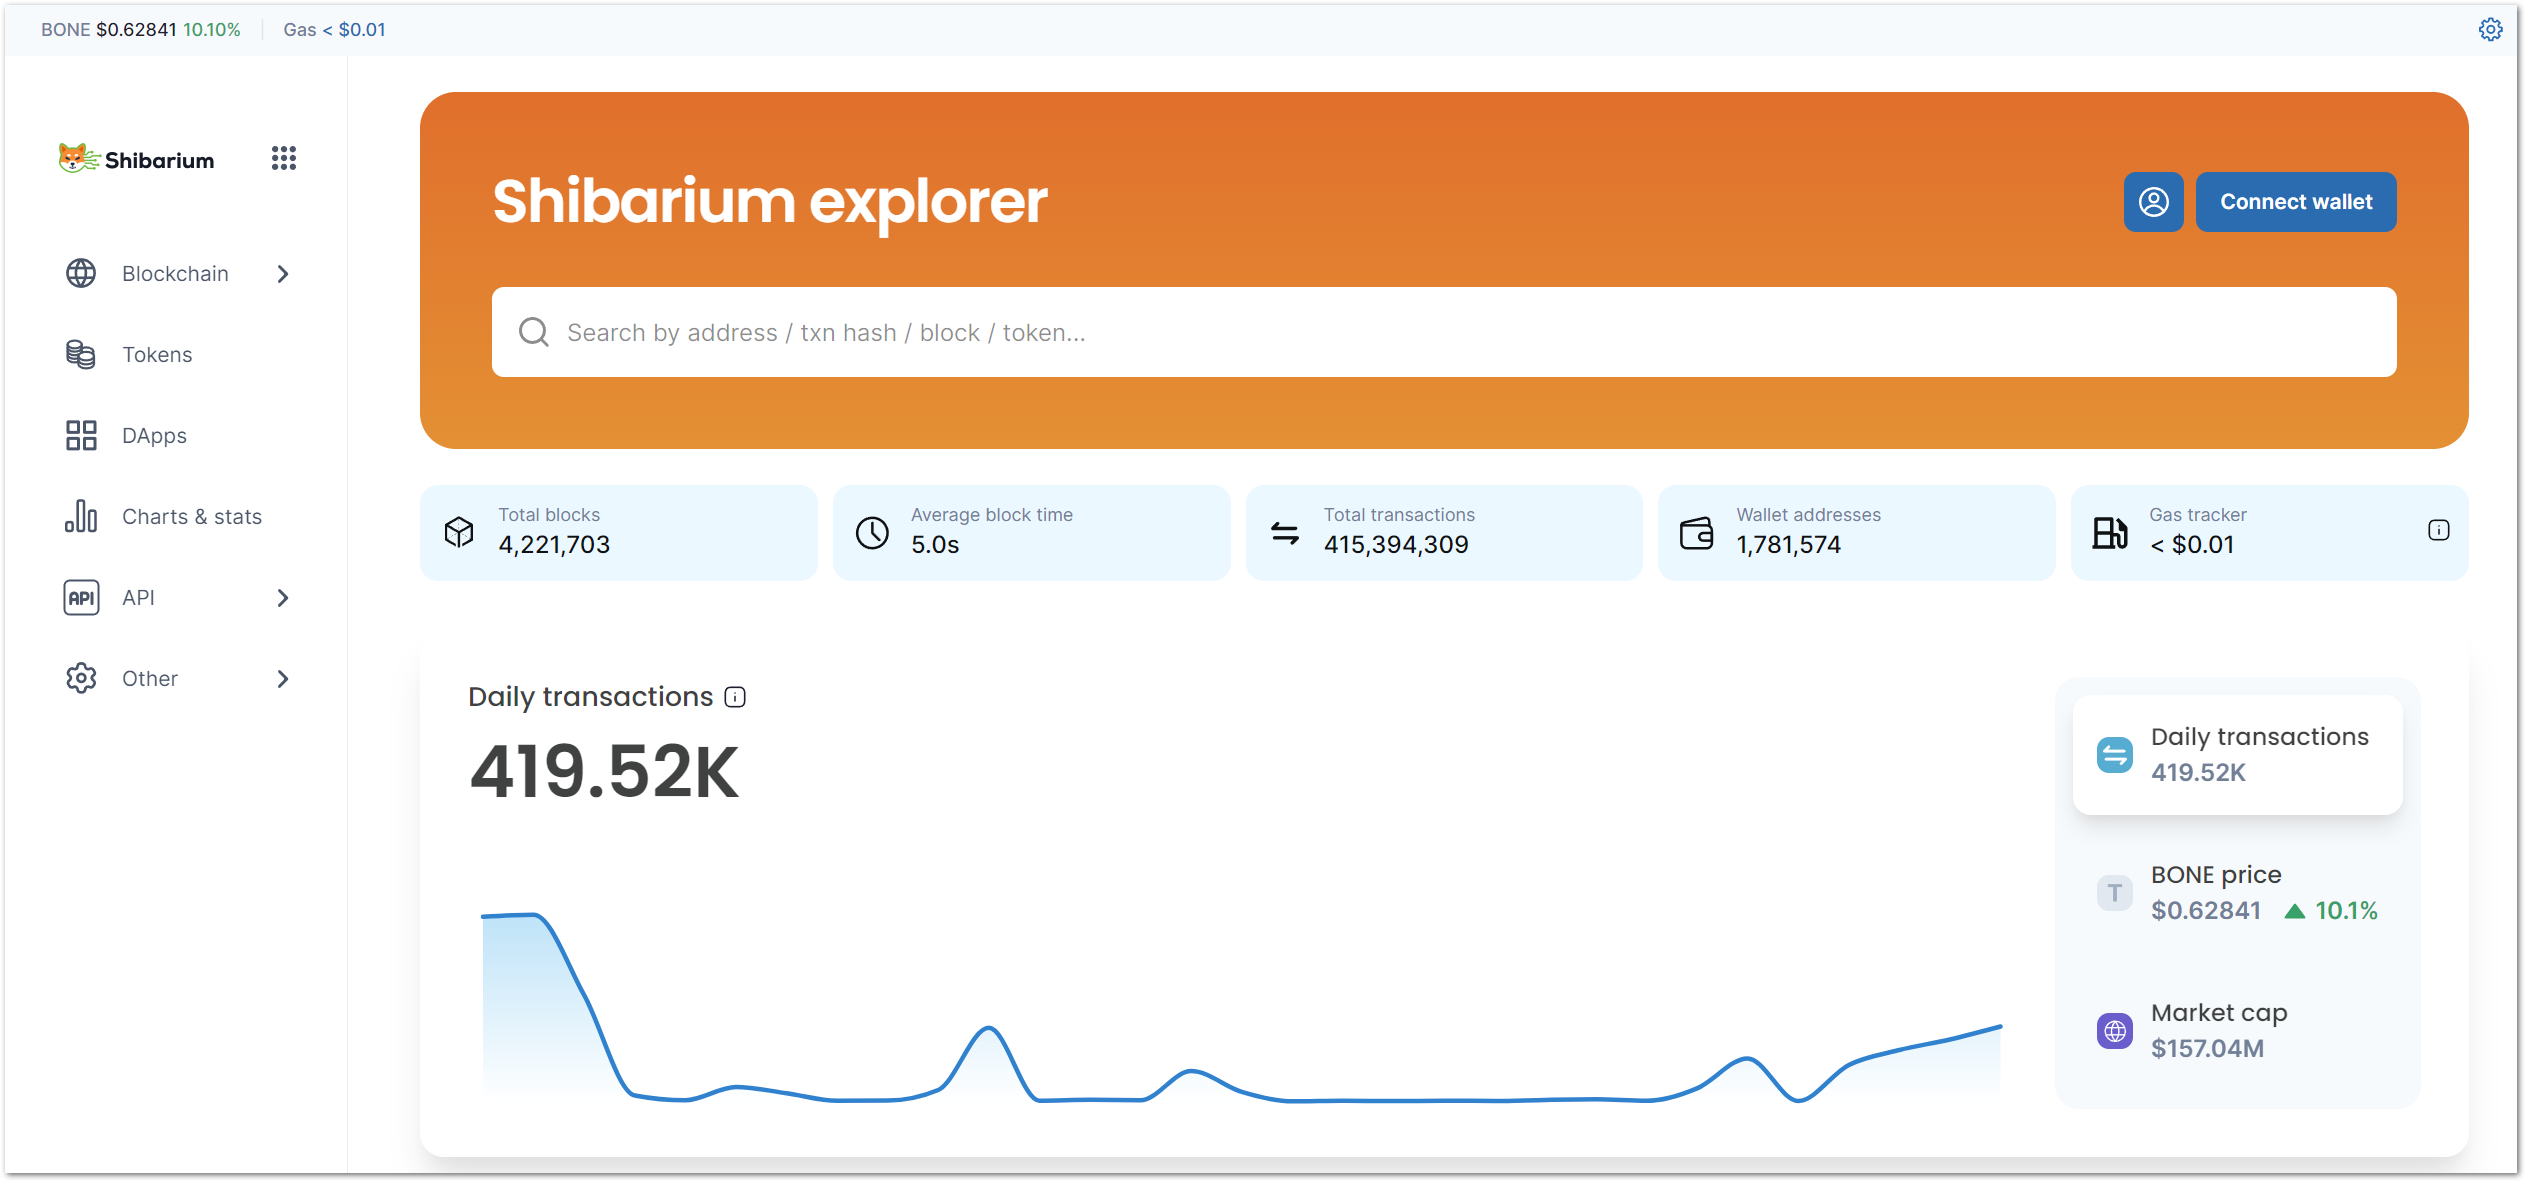Viewport: 2526px width, 1182px height.
Task: Expand the Other menu chevron
Action: [283, 679]
